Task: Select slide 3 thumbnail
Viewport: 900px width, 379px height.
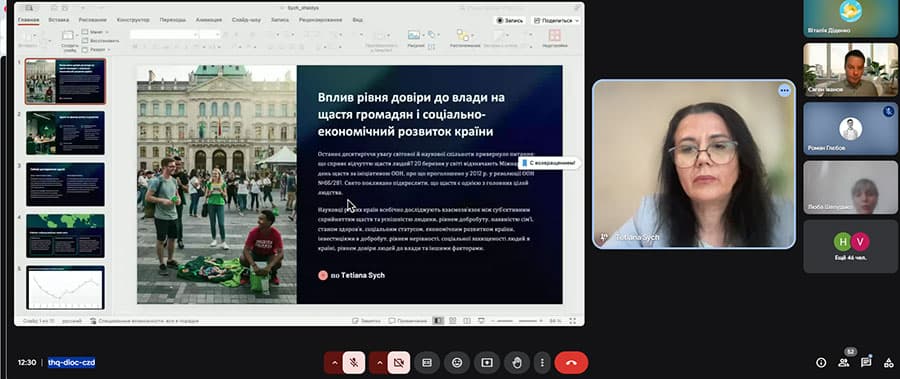Action: [65, 184]
